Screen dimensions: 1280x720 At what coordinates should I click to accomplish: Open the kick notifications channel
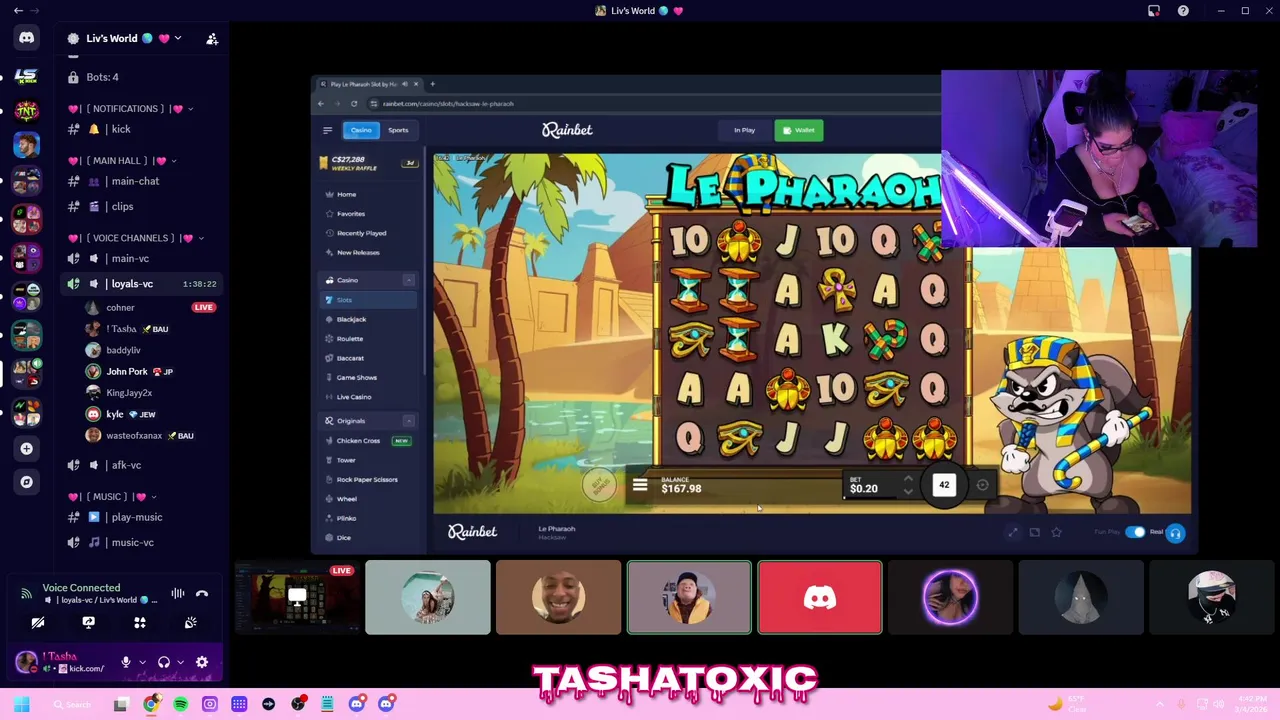pos(142,129)
